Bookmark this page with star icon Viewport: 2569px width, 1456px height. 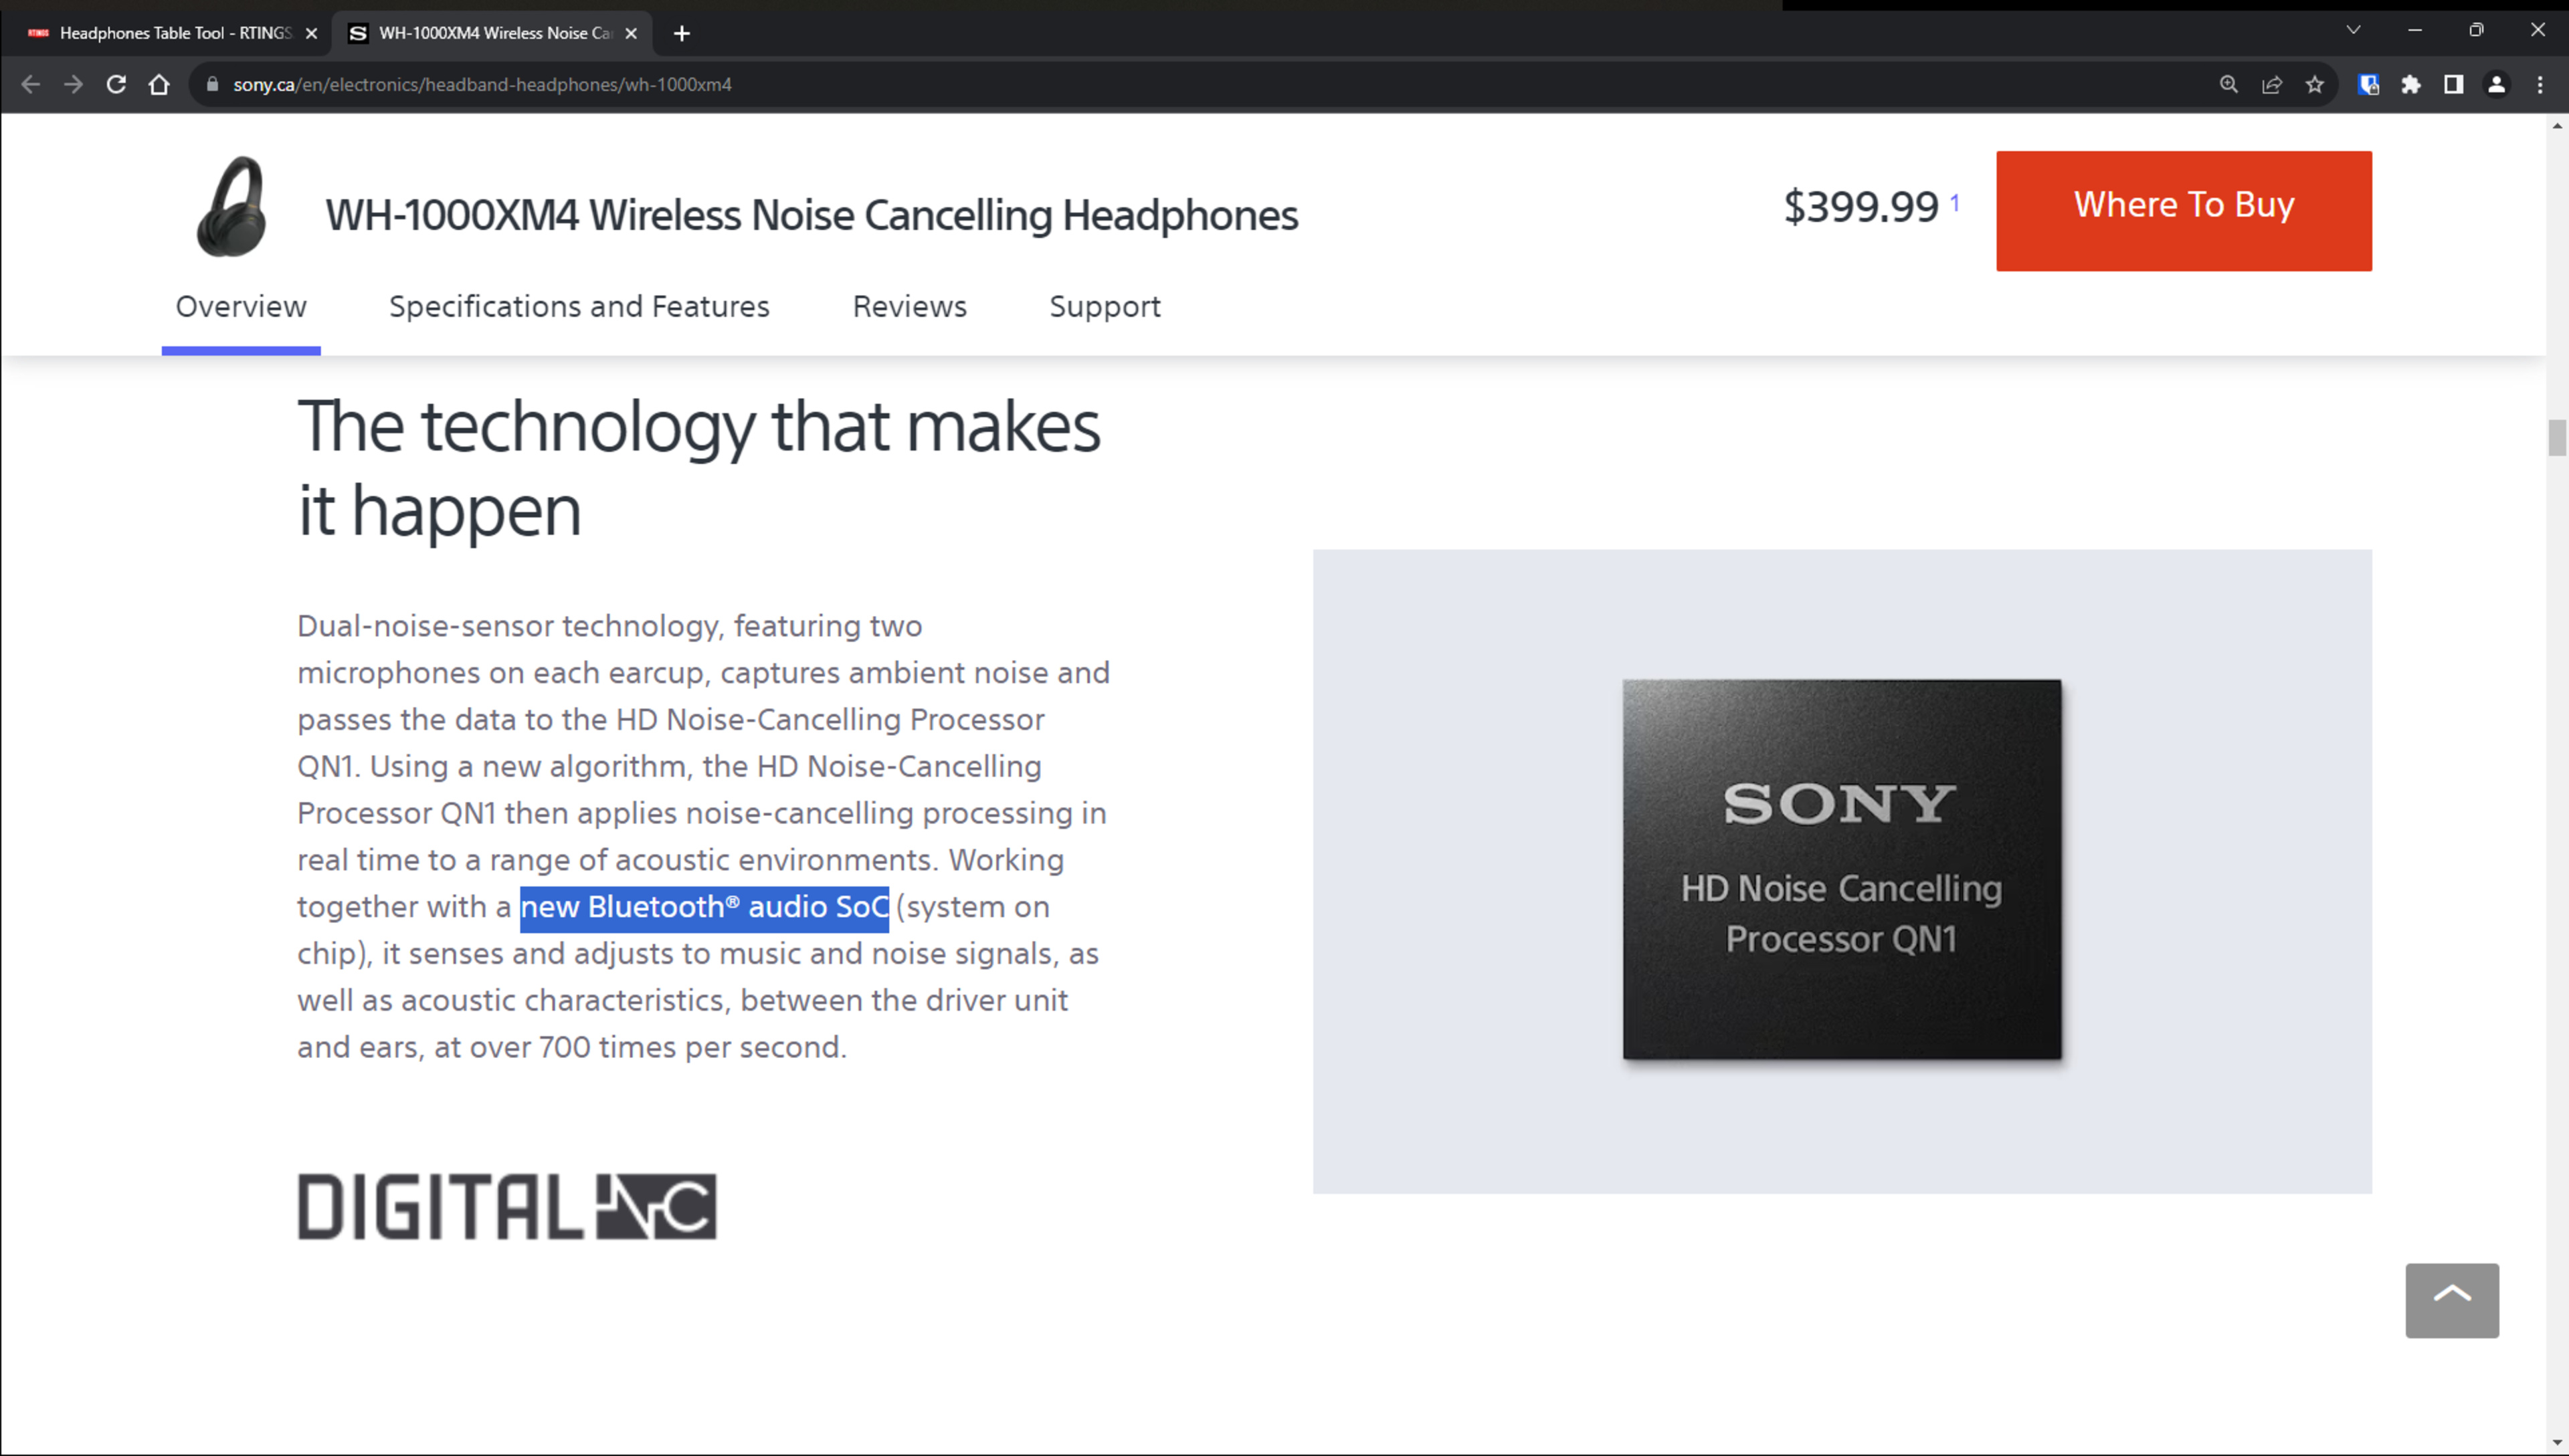[2314, 85]
